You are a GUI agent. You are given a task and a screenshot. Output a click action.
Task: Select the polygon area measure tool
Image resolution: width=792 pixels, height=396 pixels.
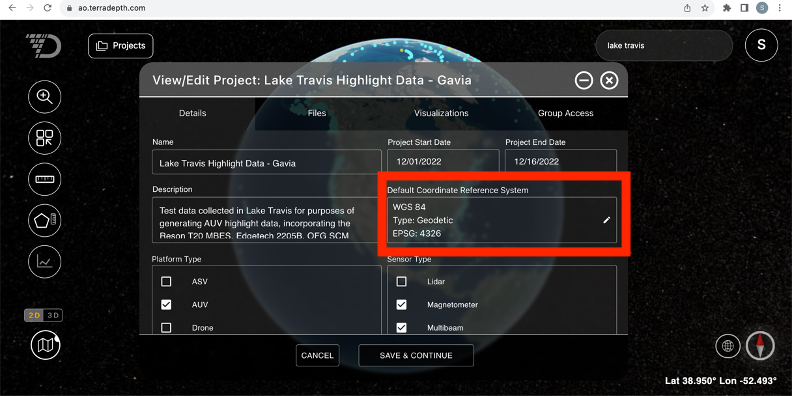(44, 221)
